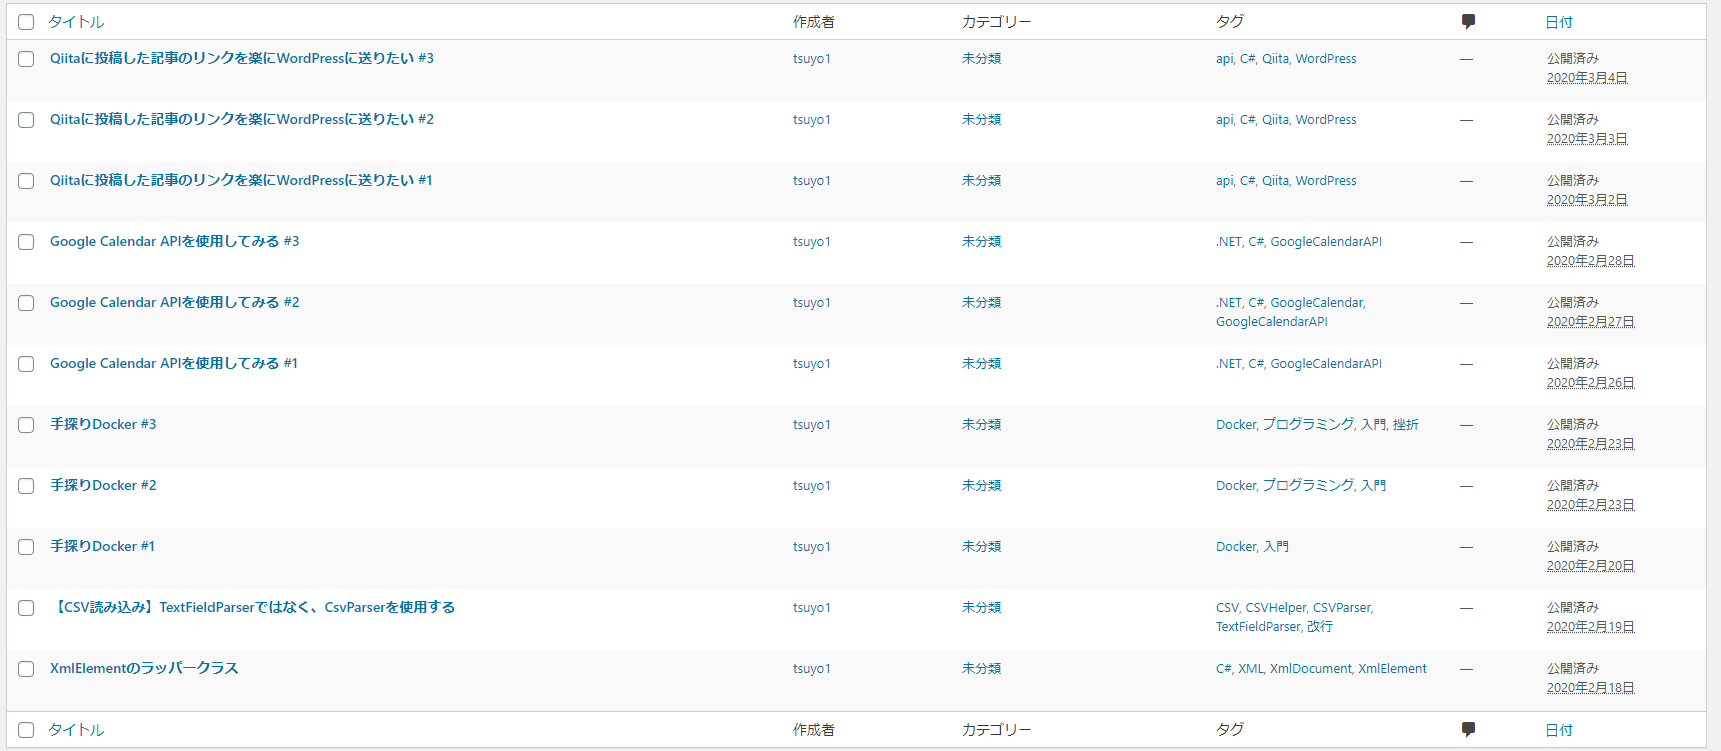This screenshot has height=751, width=1721.
Task: Open Google Calendar APIを使用してみる #1
Action: pos(174,363)
